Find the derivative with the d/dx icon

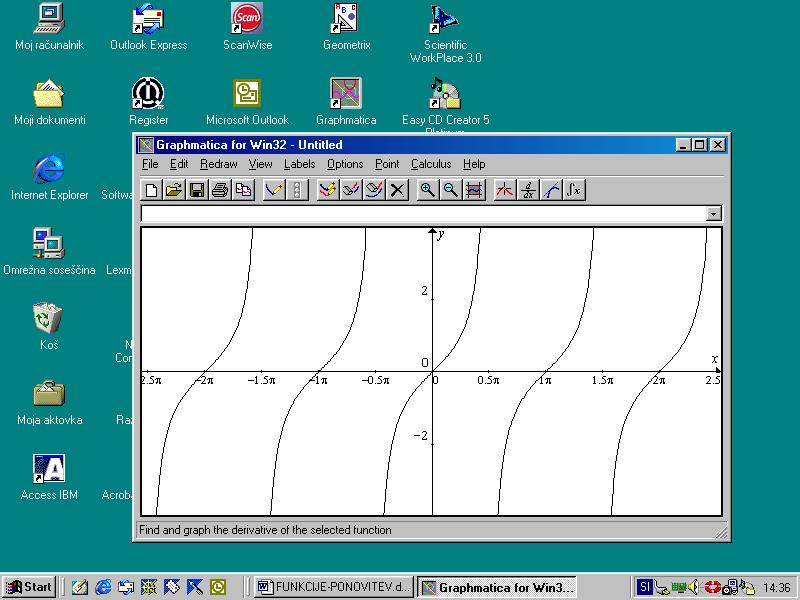pos(528,190)
